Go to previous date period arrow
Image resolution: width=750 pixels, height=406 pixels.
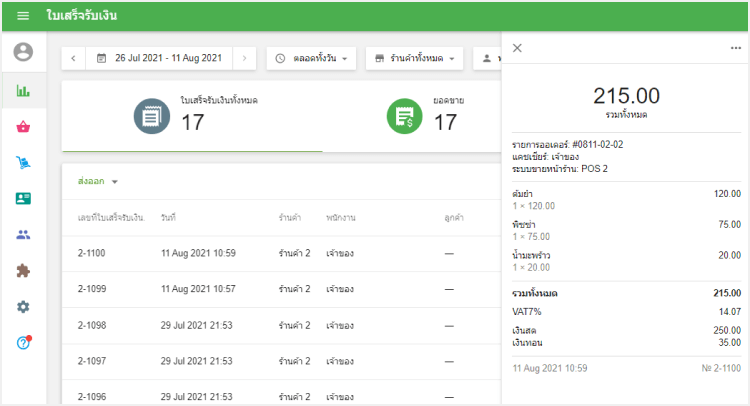tap(73, 59)
